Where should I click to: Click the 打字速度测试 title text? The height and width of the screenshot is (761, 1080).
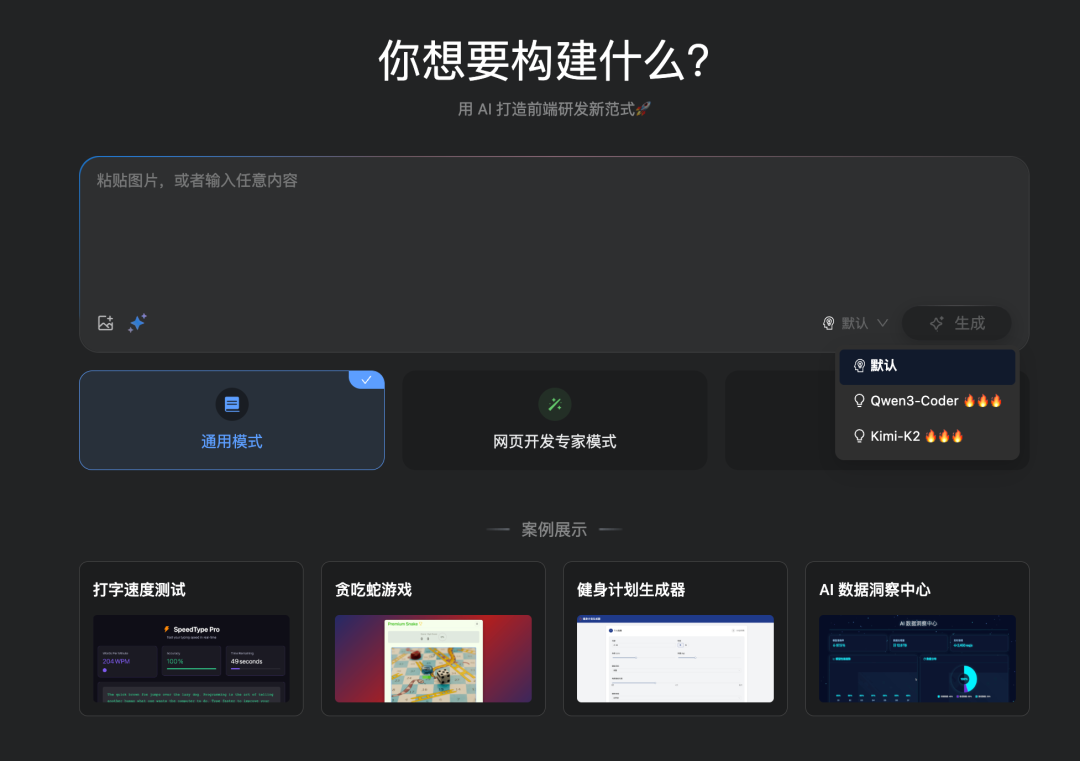(139, 590)
